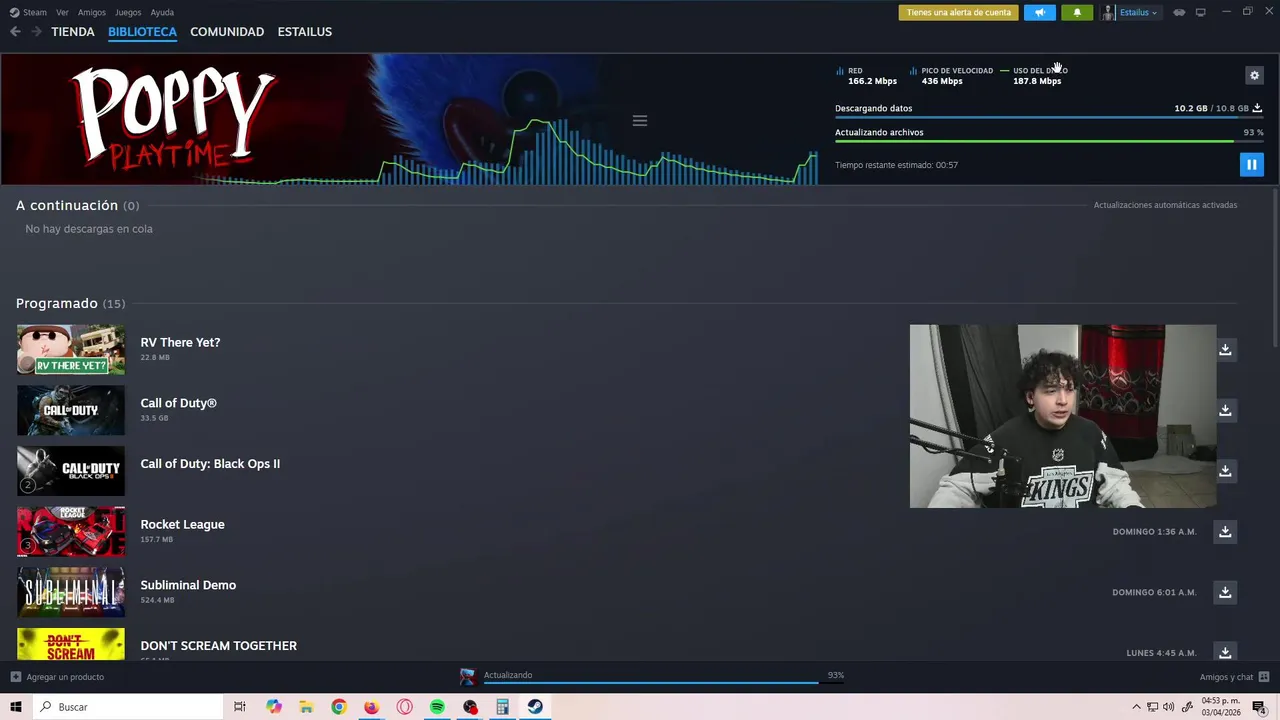
Task: Open the ESTAILUS profile tab
Action: [305, 32]
